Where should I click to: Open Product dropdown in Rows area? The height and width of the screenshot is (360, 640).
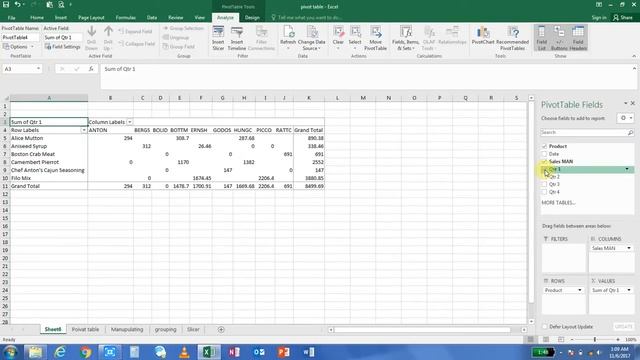tap(580, 290)
